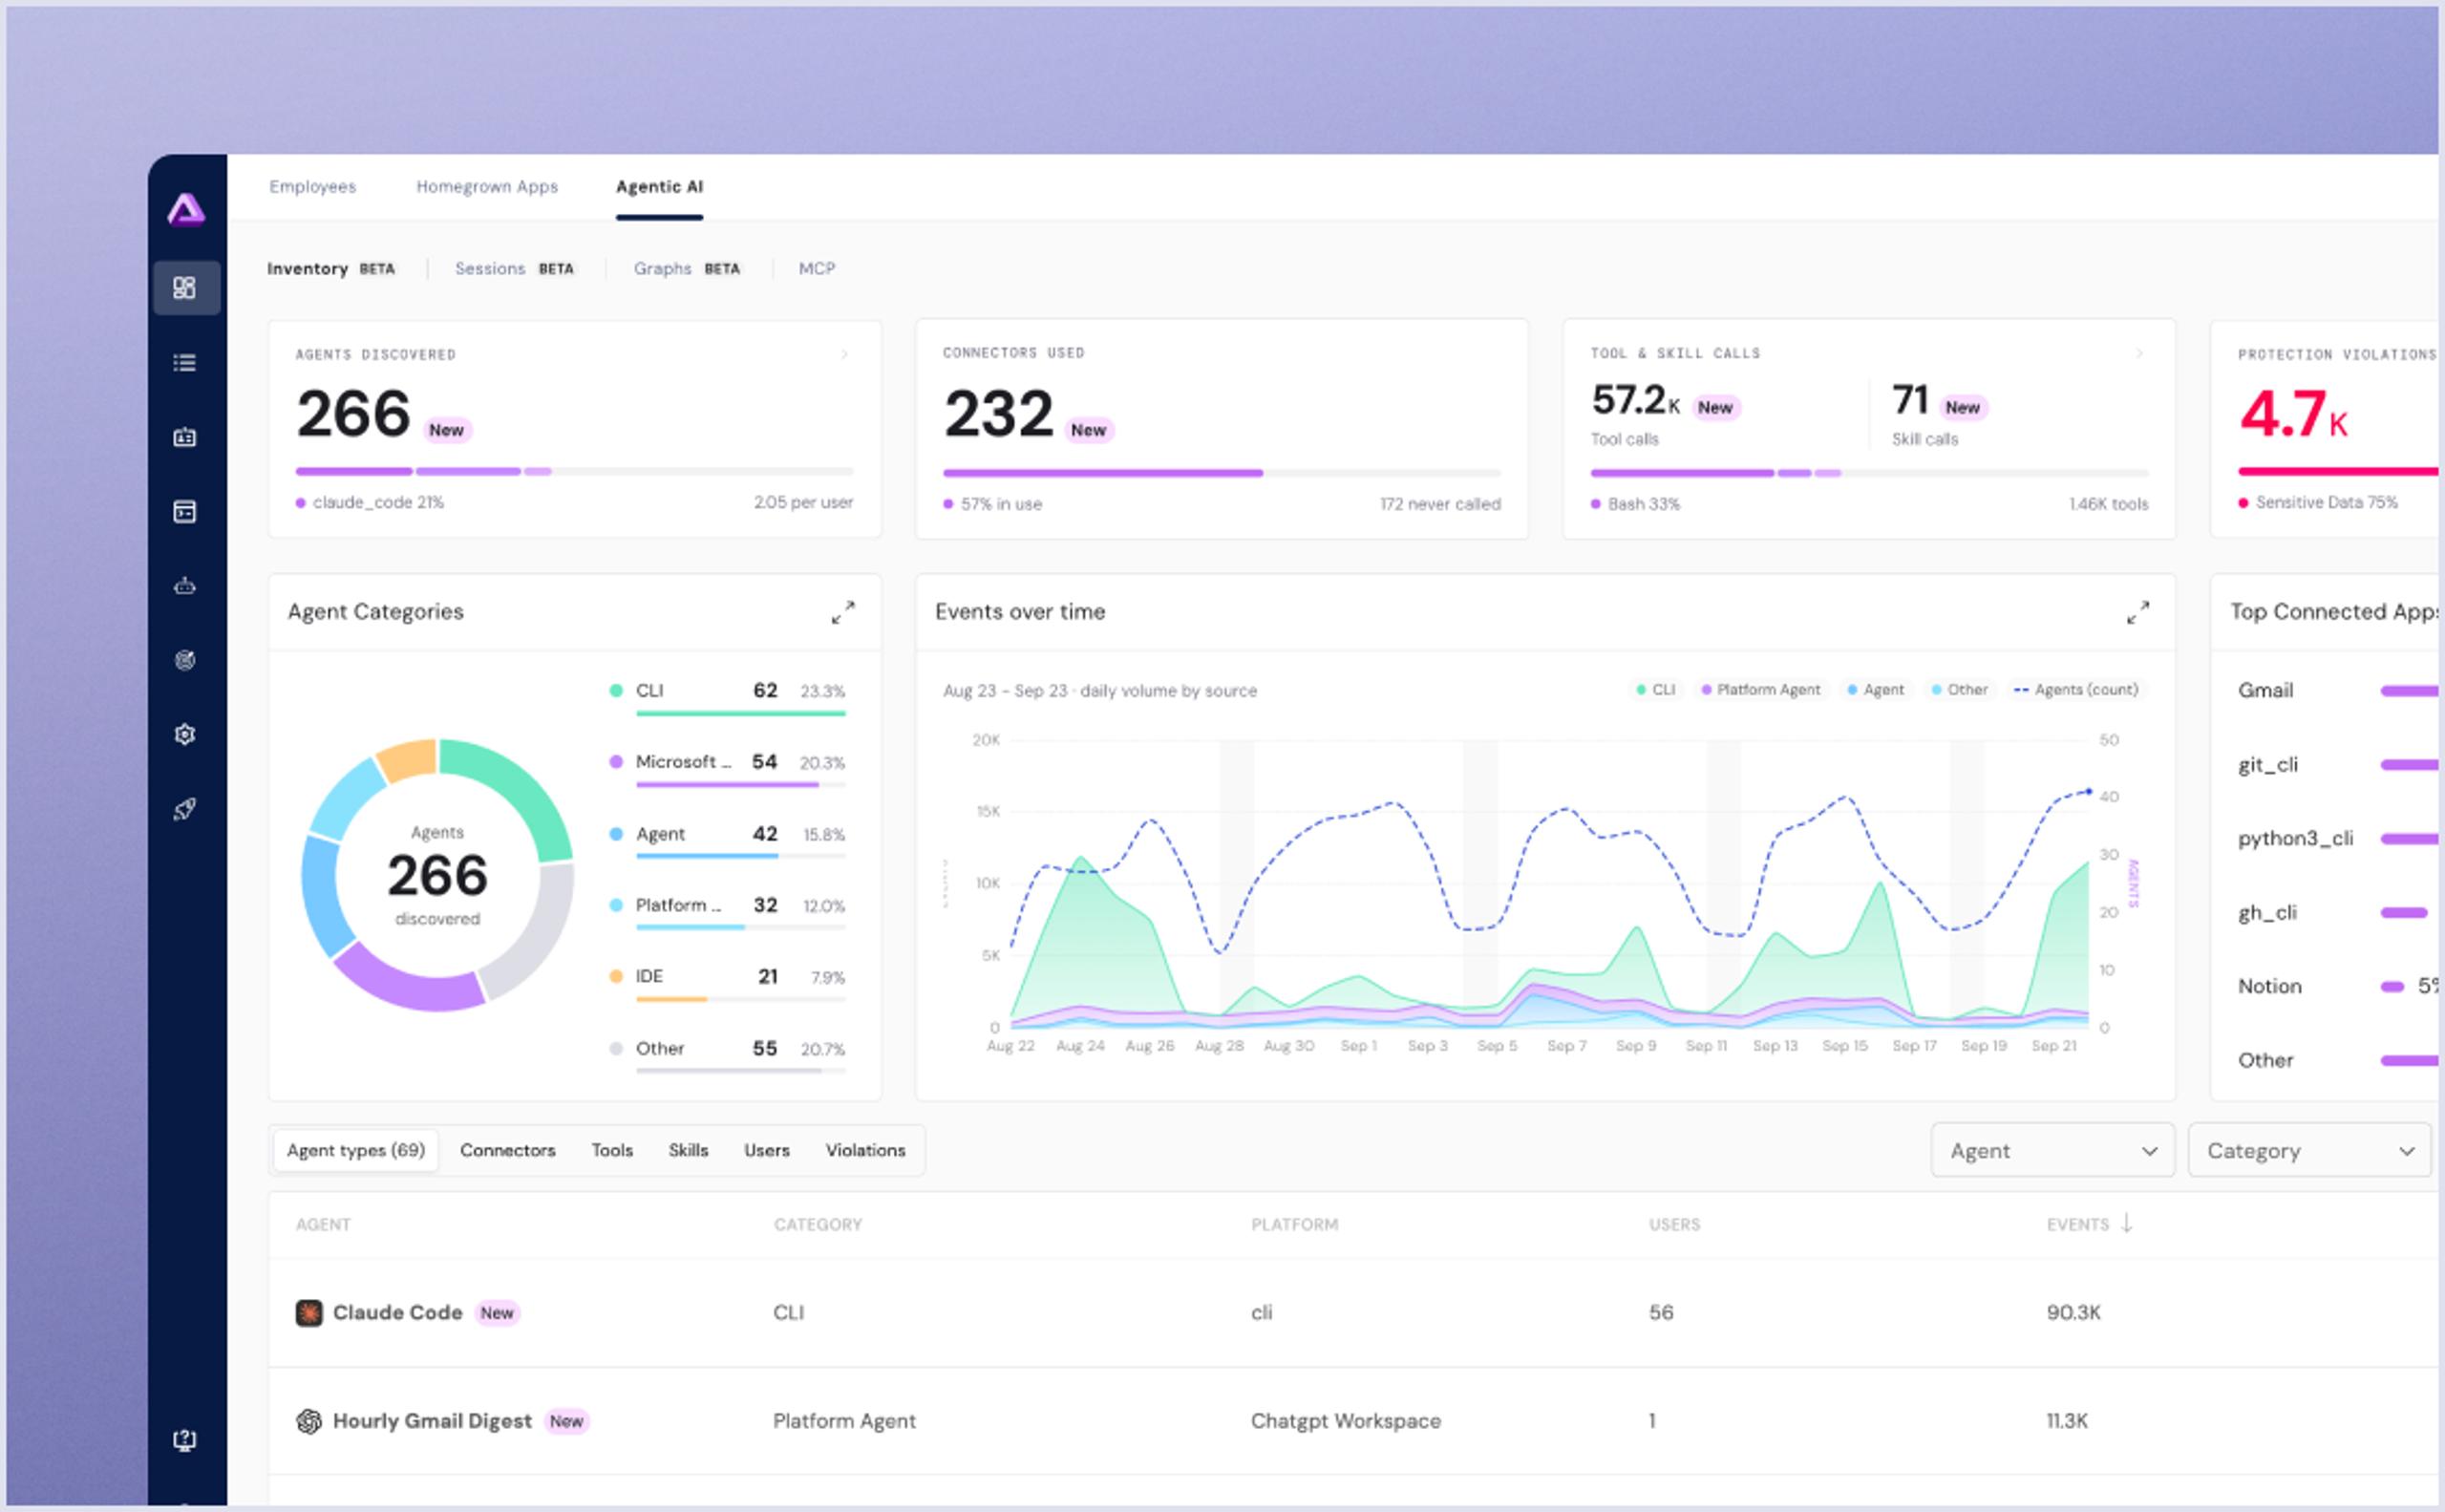The height and width of the screenshot is (1512, 2445).
Task: Open the help monitor icon in sidebar
Action: [185, 1440]
